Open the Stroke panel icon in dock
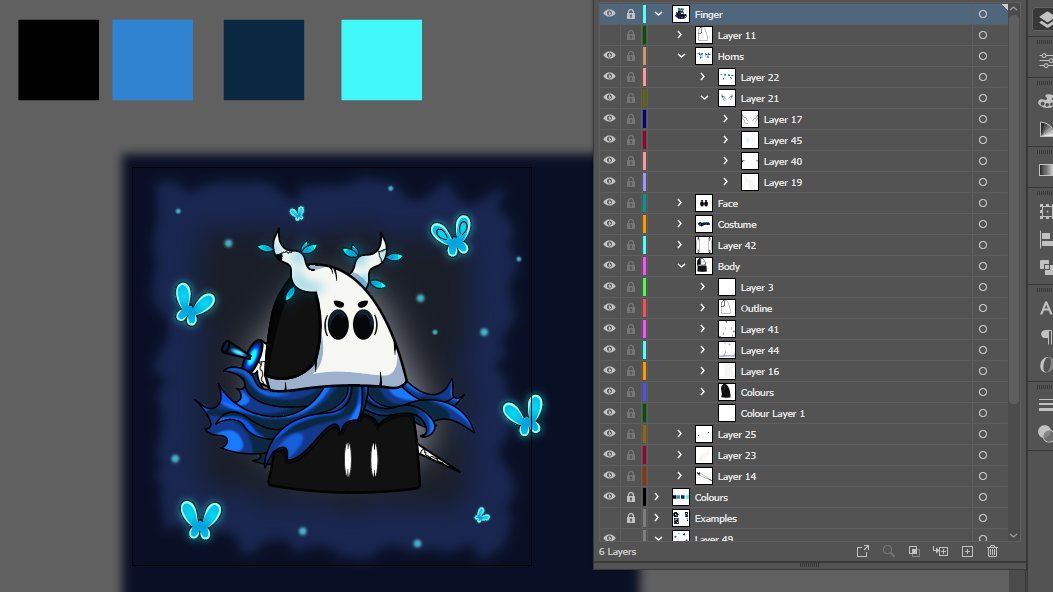The image size is (1053, 592). [x=1045, y=405]
